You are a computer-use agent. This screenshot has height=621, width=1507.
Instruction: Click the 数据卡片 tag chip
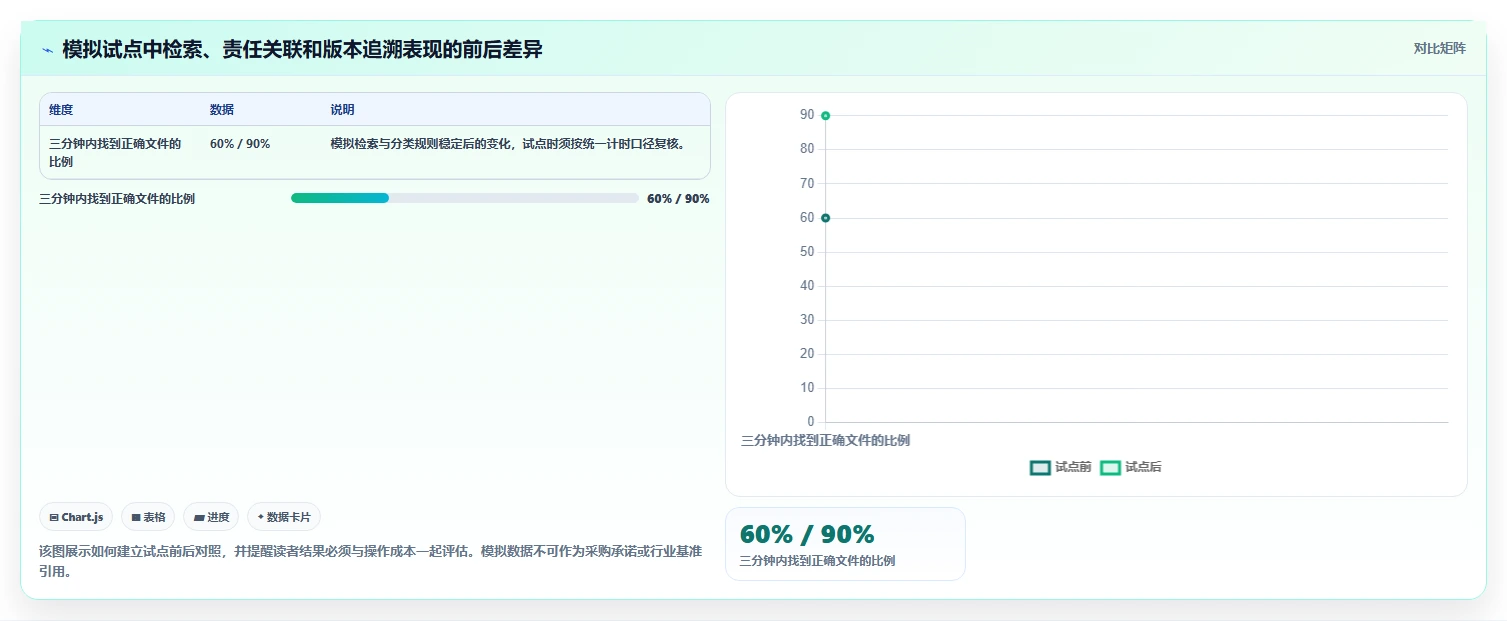284,517
